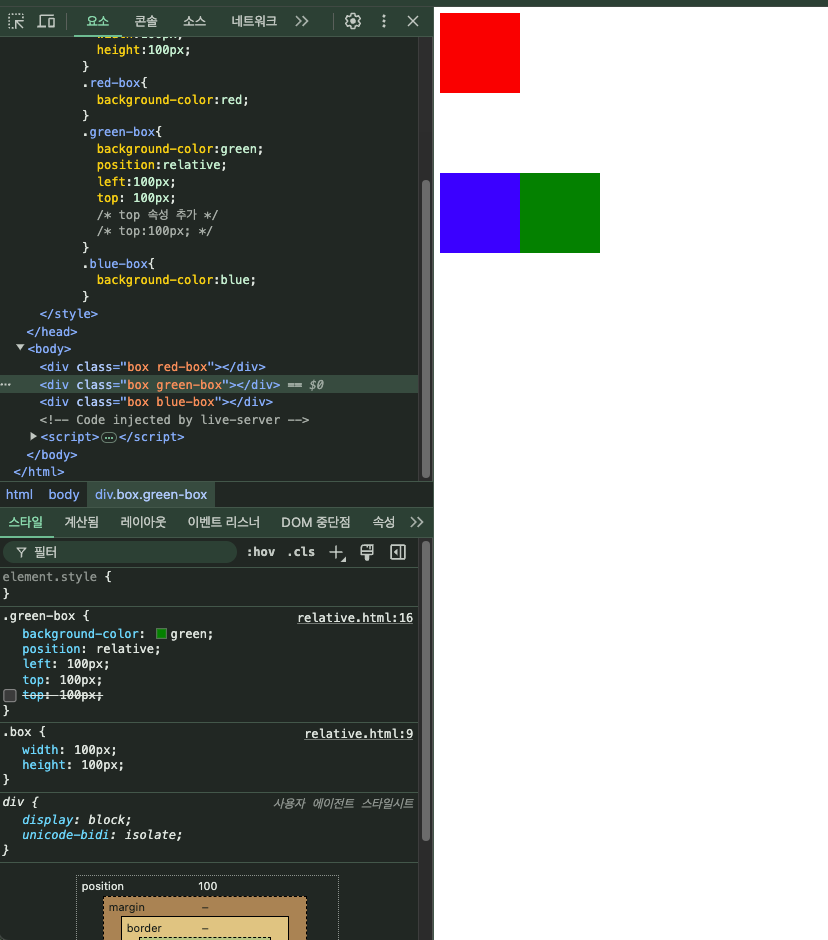The width and height of the screenshot is (828, 940).
Task: Toggle the :hov element state panel
Action: (x=261, y=552)
